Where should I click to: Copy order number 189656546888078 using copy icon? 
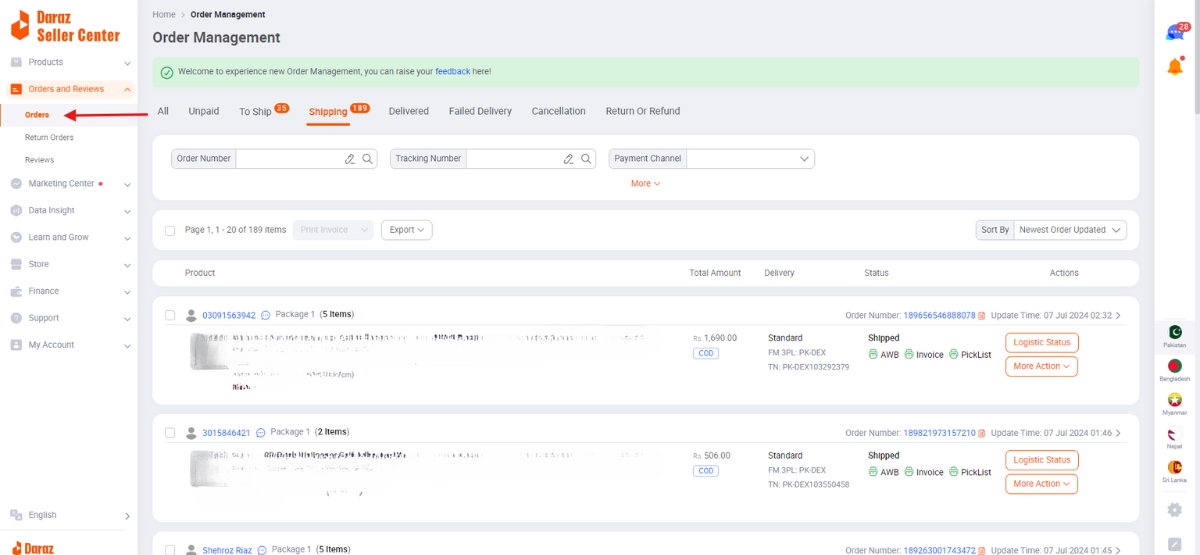(x=982, y=316)
